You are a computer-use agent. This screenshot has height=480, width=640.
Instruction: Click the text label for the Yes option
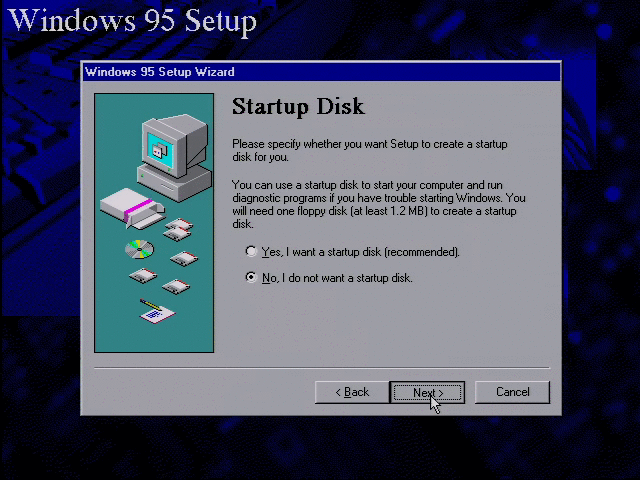pos(361,252)
